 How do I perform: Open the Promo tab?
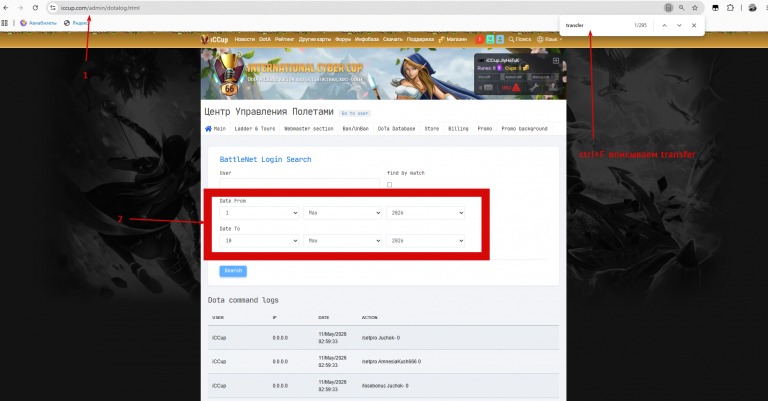(485, 129)
